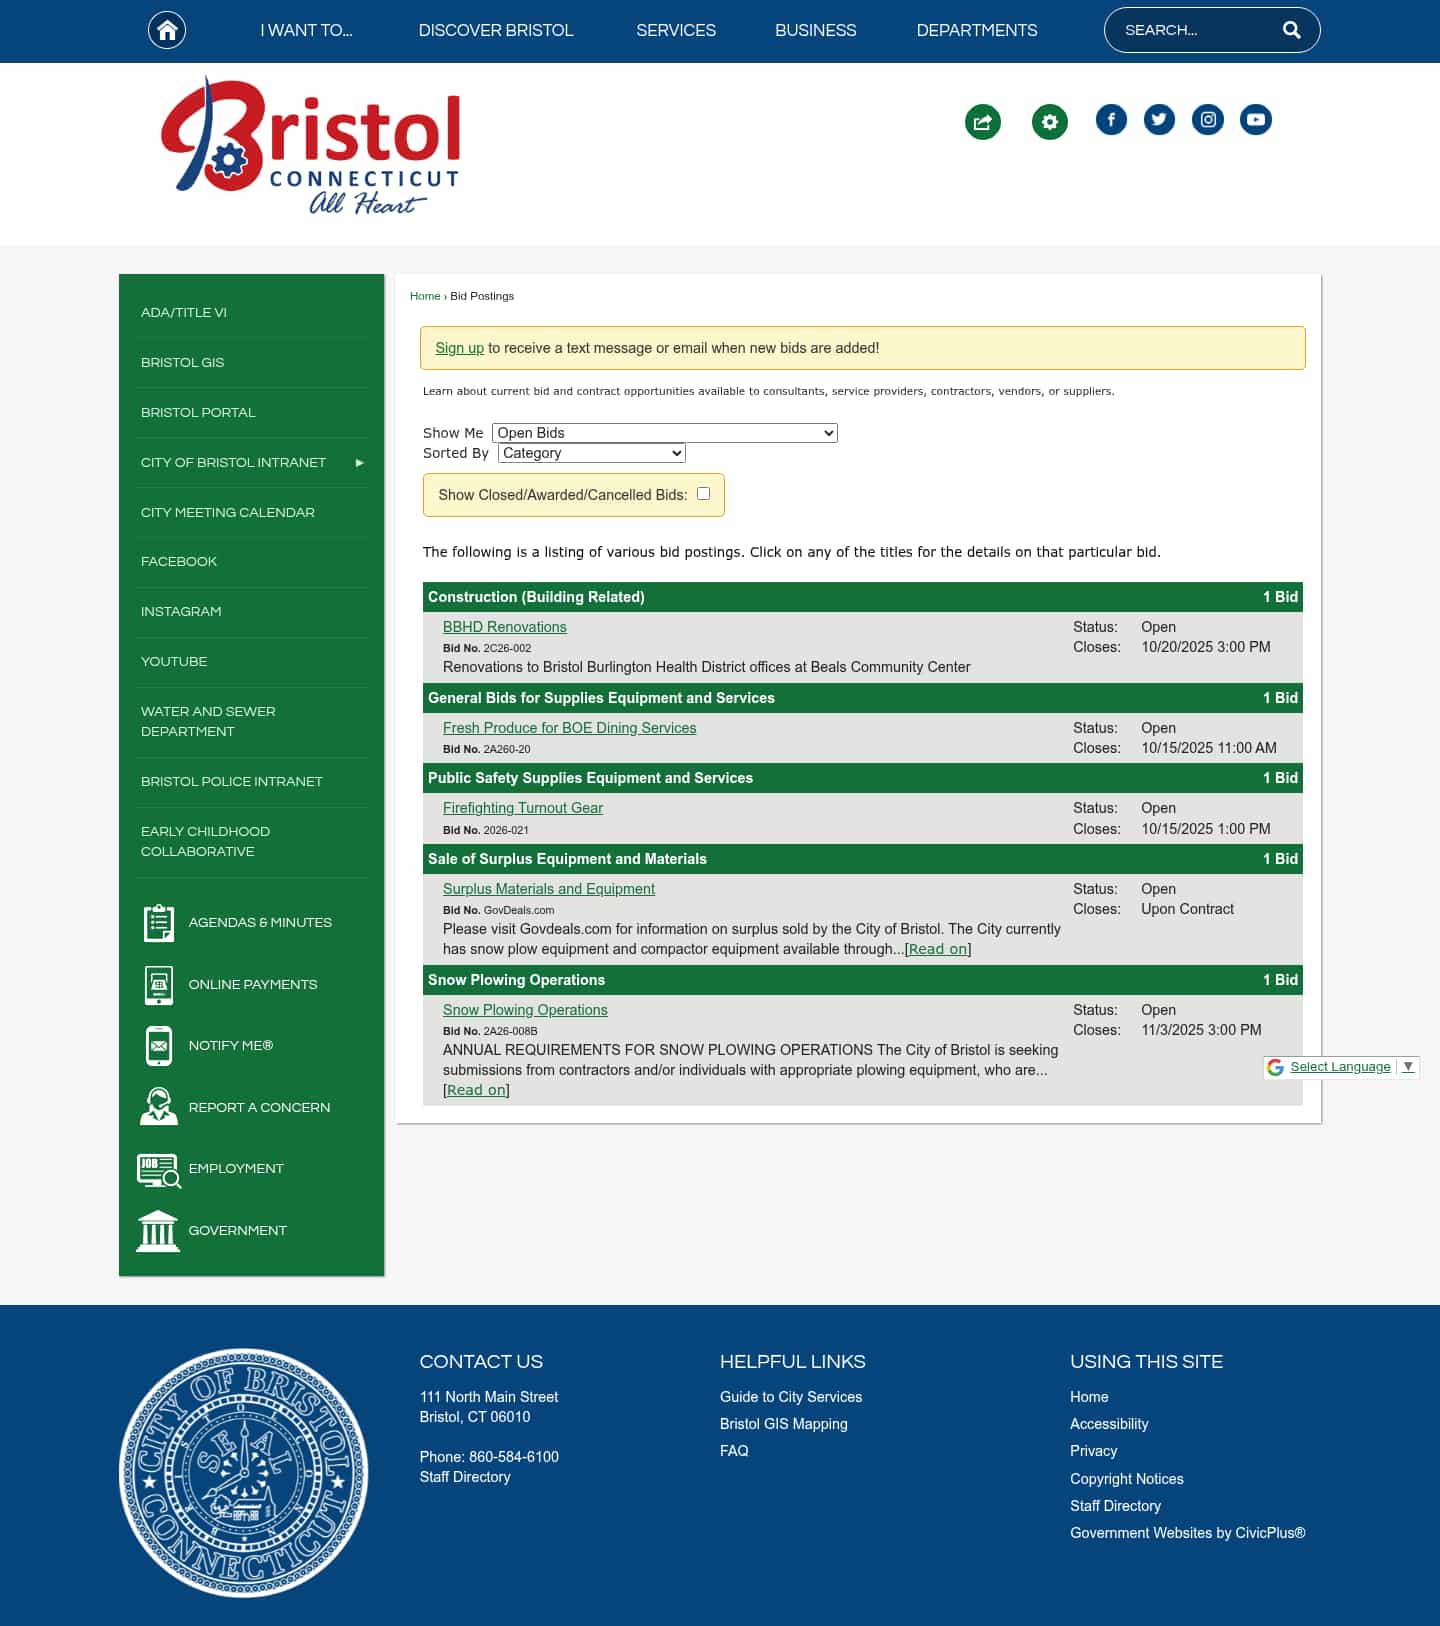Image resolution: width=1440 pixels, height=1626 pixels.
Task: Click the search magnifier icon
Action: click(x=1291, y=30)
